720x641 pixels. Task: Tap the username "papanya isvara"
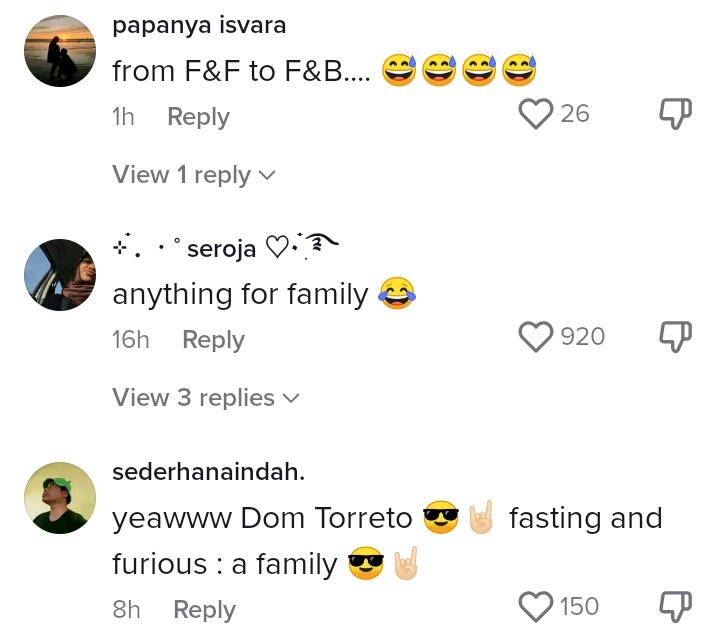[199, 25]
